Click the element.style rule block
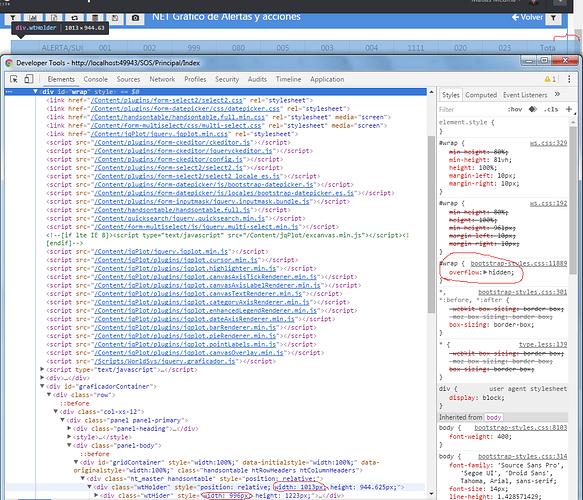 click(503, 127)
